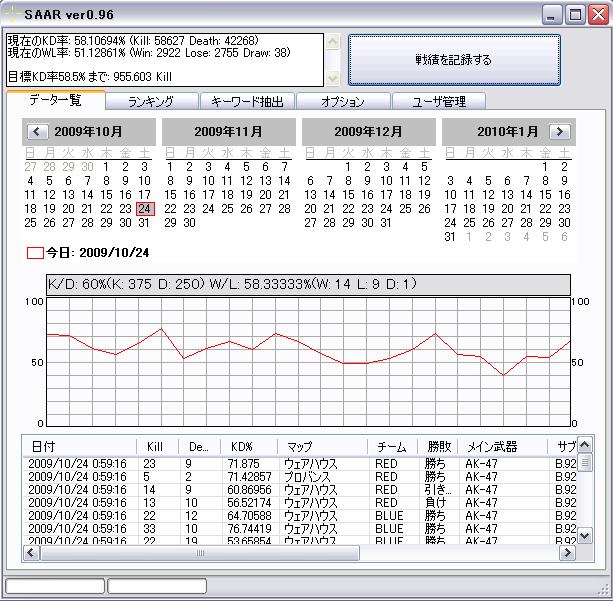Select grayed date 6 after January 31
This screenshot has height=601, width=613.
564,237
